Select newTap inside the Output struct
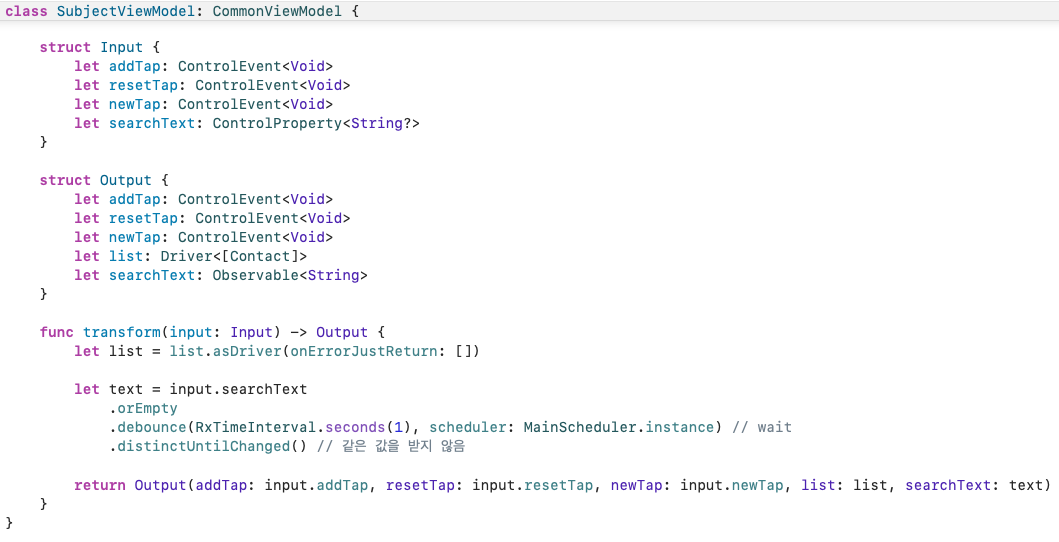1059x542 pixels. coord(134,237)
